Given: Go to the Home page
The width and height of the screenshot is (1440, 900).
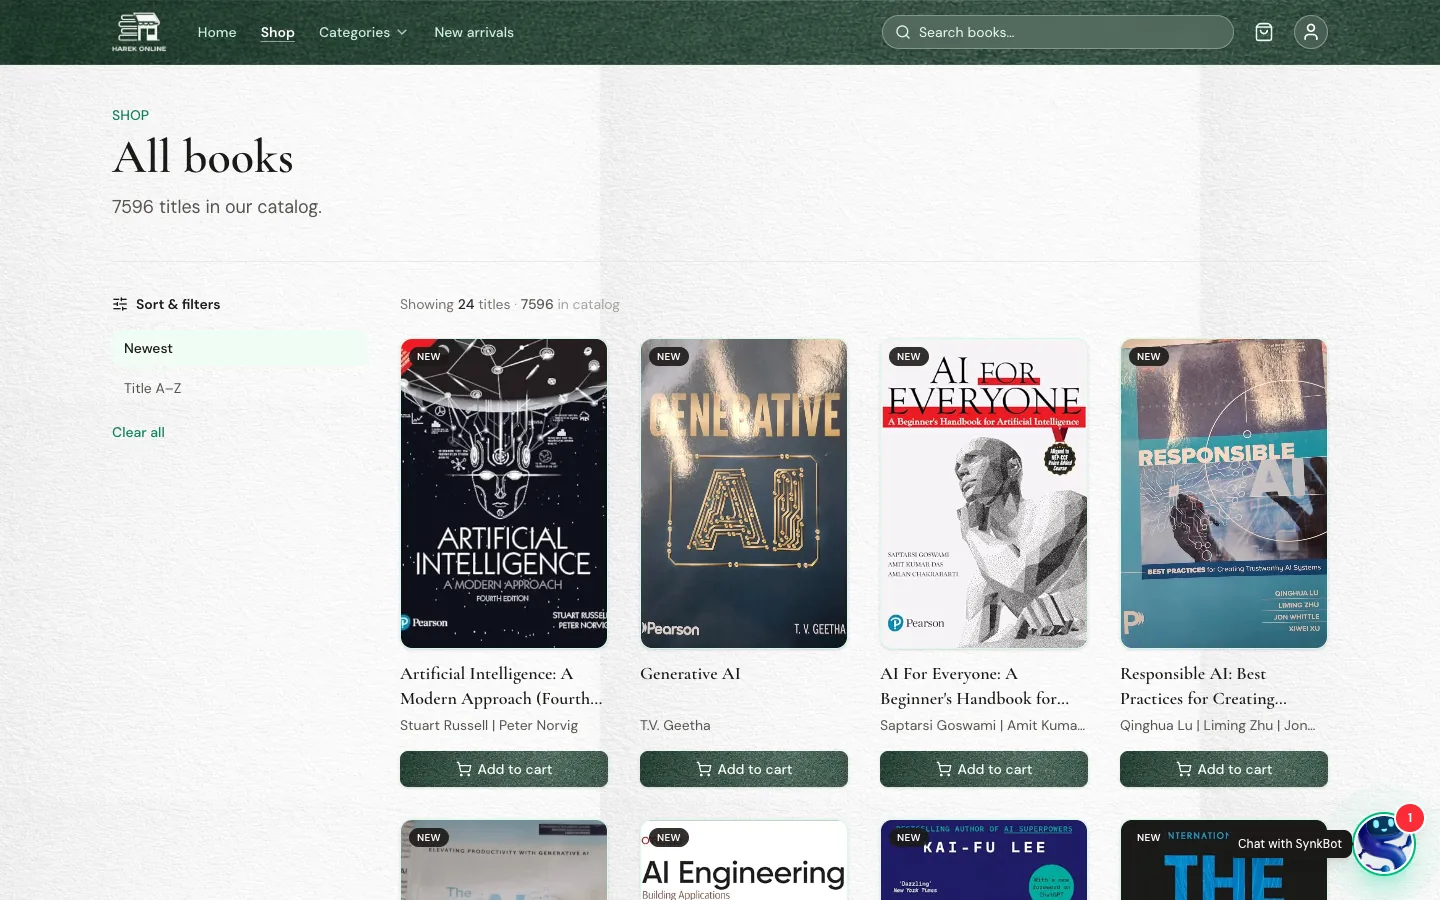Looking at the screenshot, I should (x=217, y=32).
